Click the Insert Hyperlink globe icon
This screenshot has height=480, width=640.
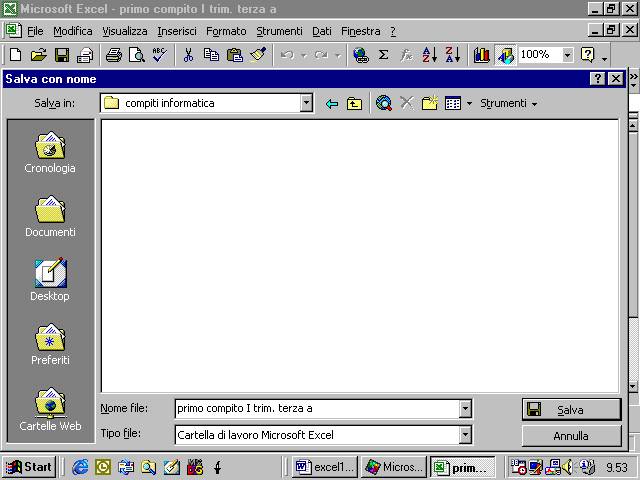(360, 55)
